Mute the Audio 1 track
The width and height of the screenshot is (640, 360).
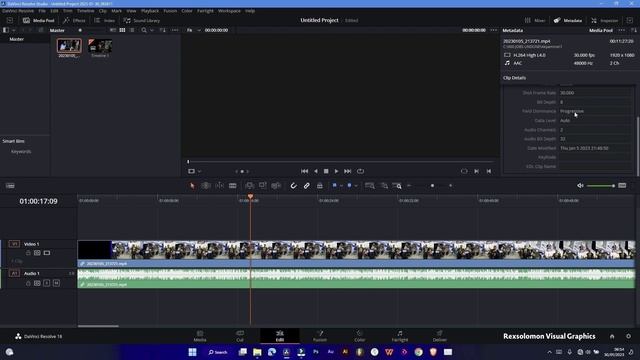(x=56, y=283)
